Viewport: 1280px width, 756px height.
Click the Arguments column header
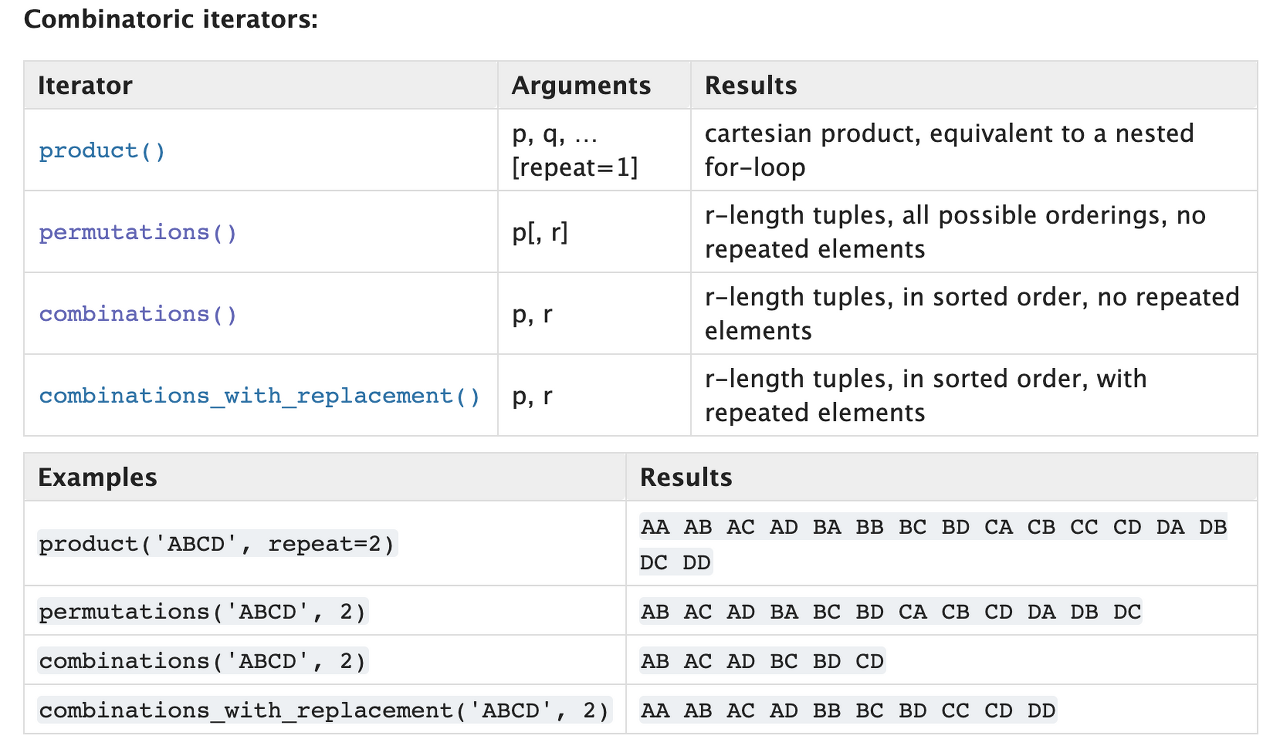[x=581, y=86]
